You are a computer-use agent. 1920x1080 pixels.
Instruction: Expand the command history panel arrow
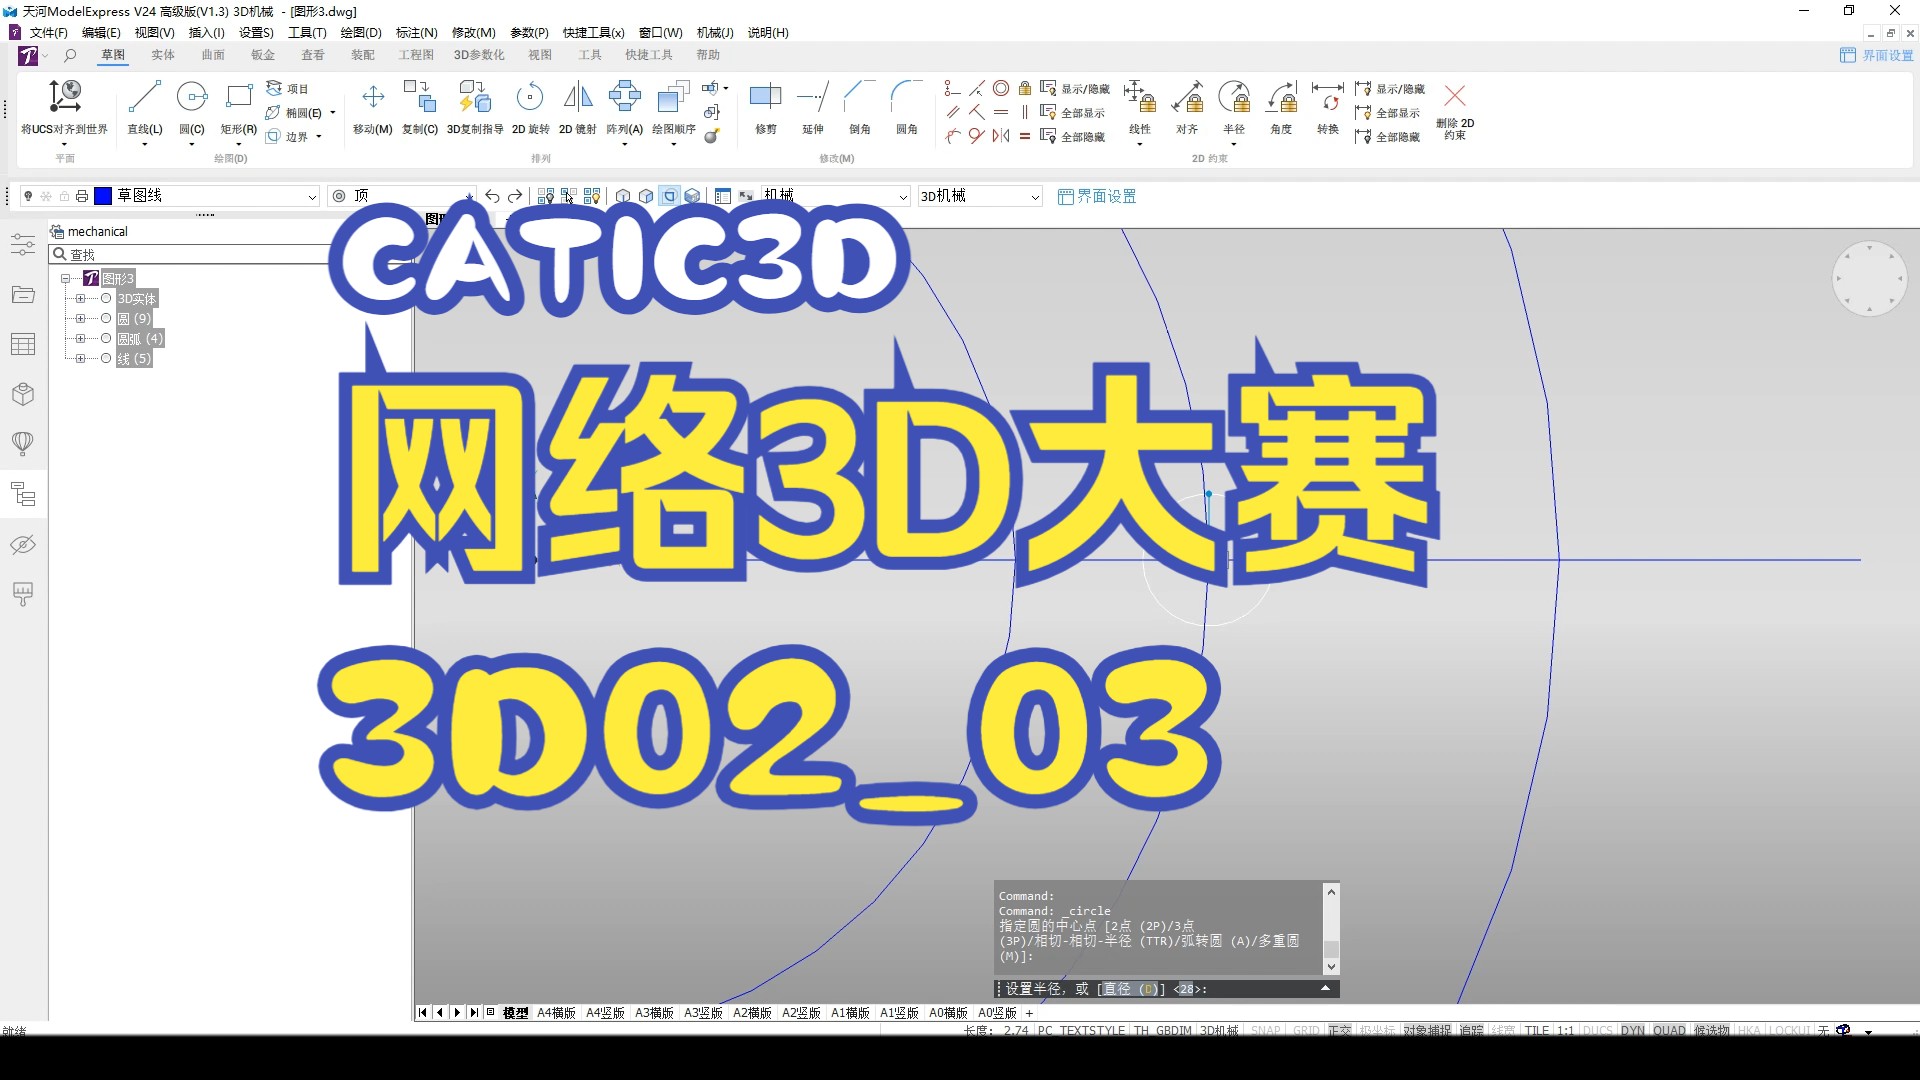point(1325,989)
